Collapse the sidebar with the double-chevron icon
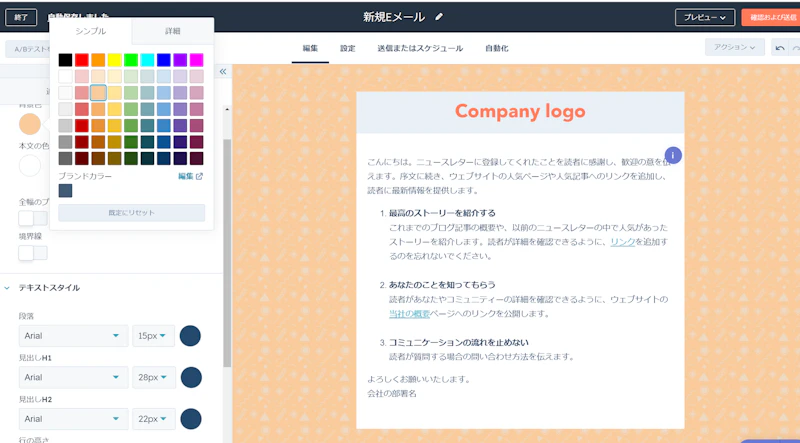 (223, 71)
